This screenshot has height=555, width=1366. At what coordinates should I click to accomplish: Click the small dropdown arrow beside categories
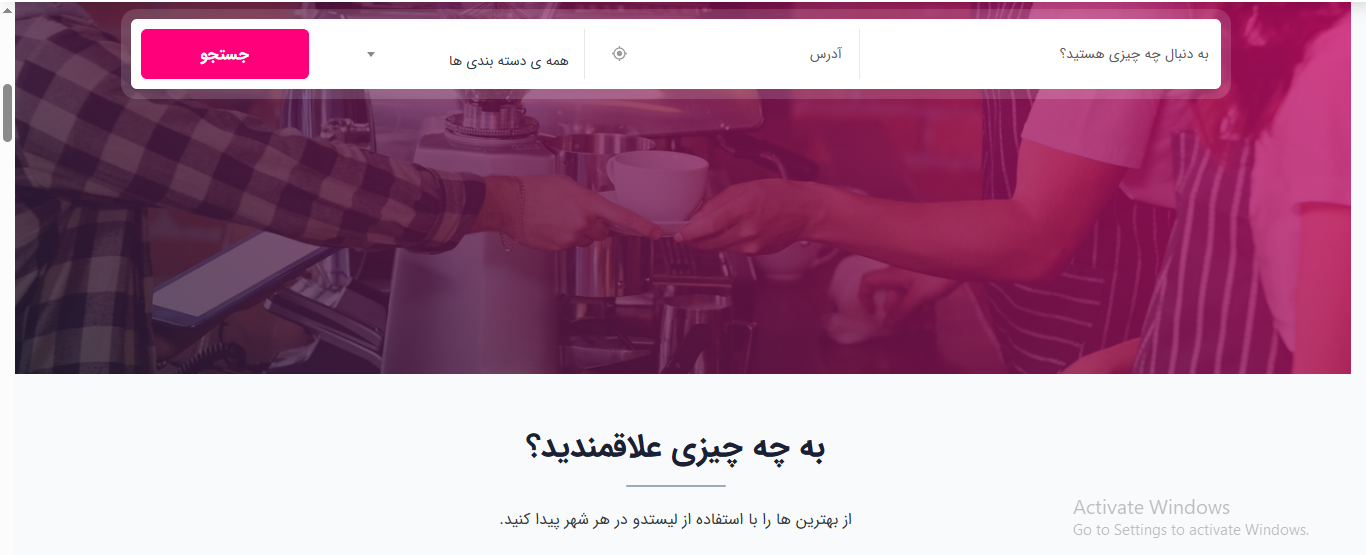(x=371, y=54)
